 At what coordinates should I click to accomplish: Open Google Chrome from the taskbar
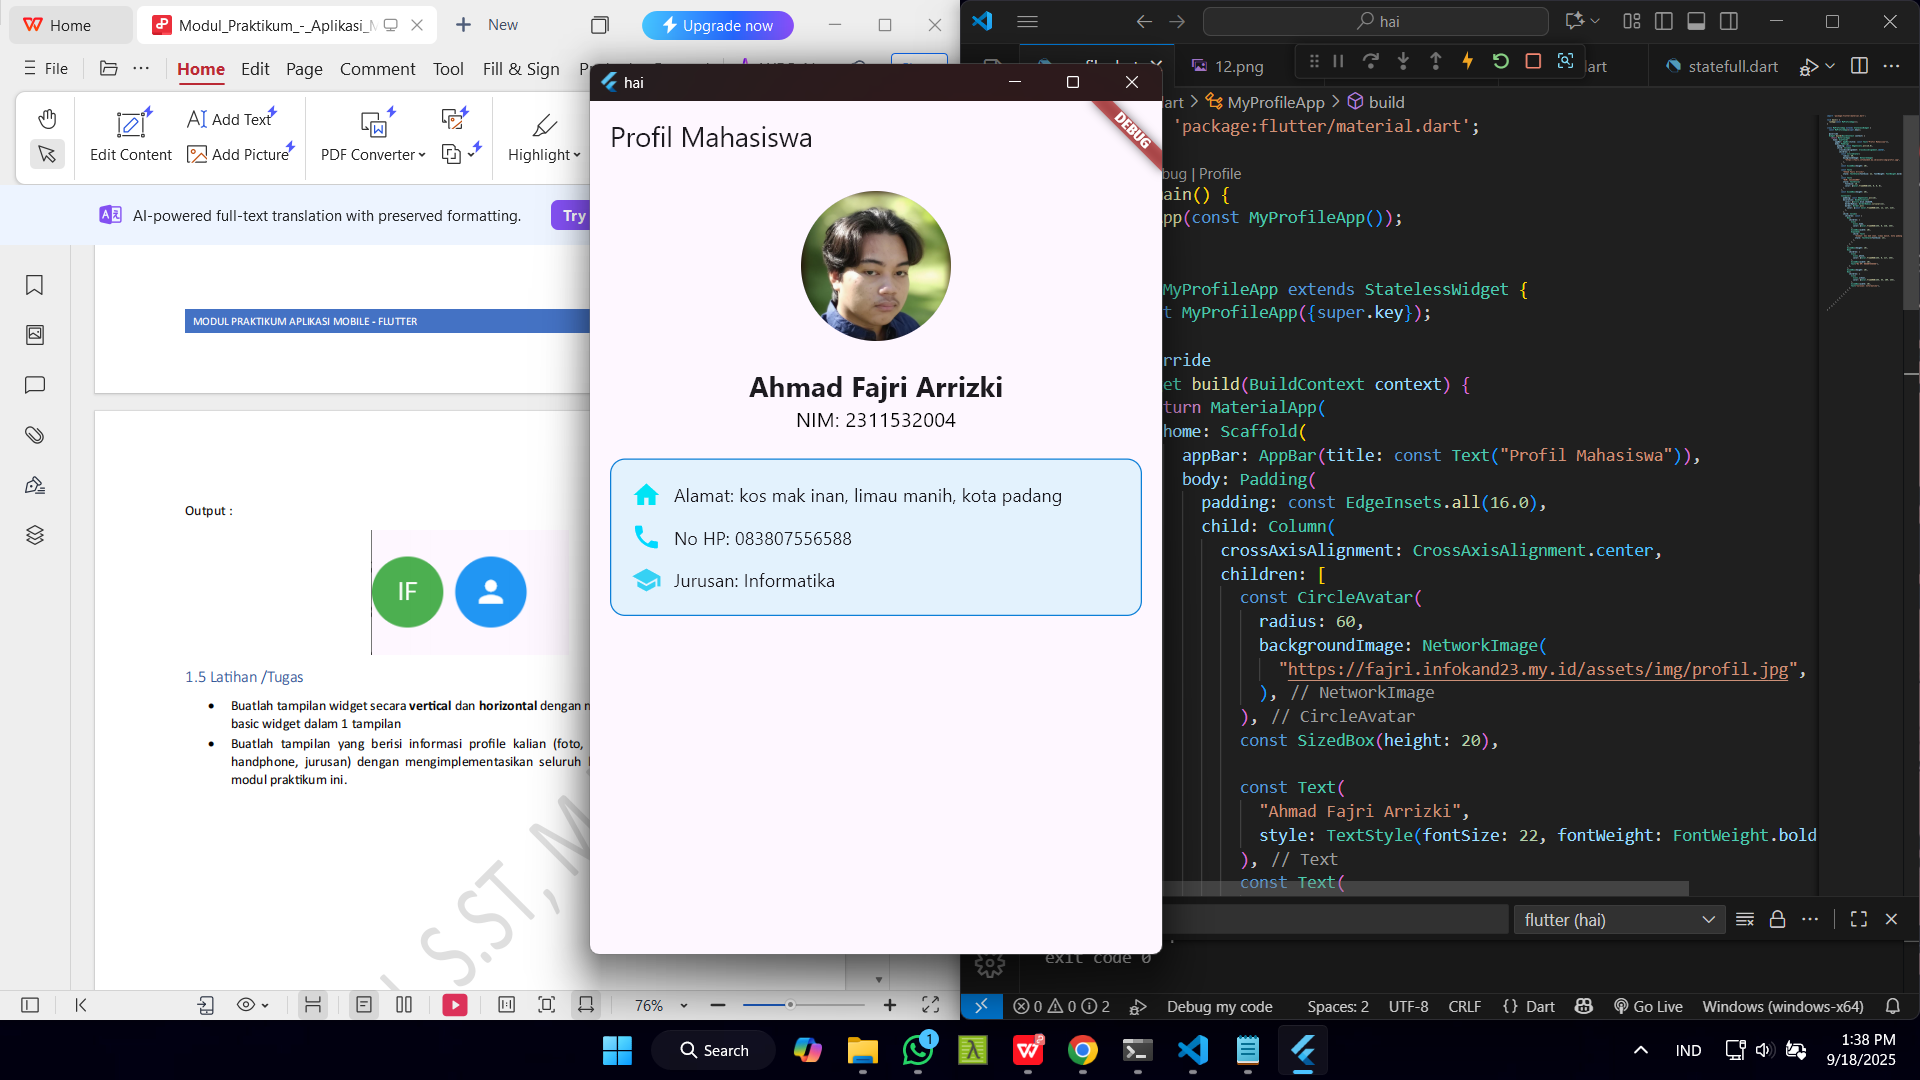point(1082,1050)
